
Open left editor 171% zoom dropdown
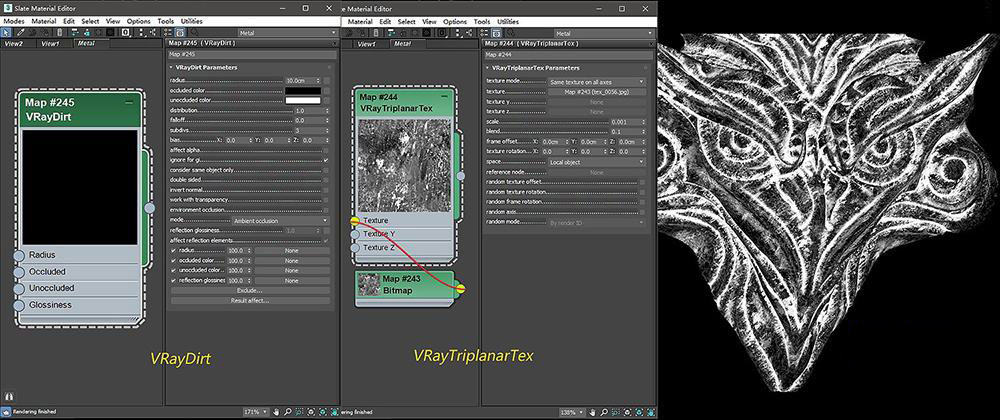coord(256,412)
